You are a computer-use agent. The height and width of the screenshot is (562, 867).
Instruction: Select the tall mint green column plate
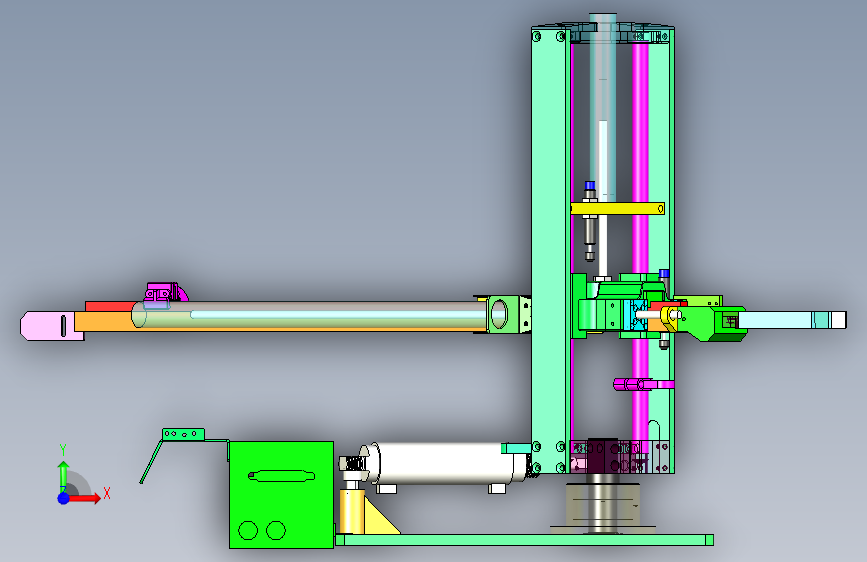549,249
